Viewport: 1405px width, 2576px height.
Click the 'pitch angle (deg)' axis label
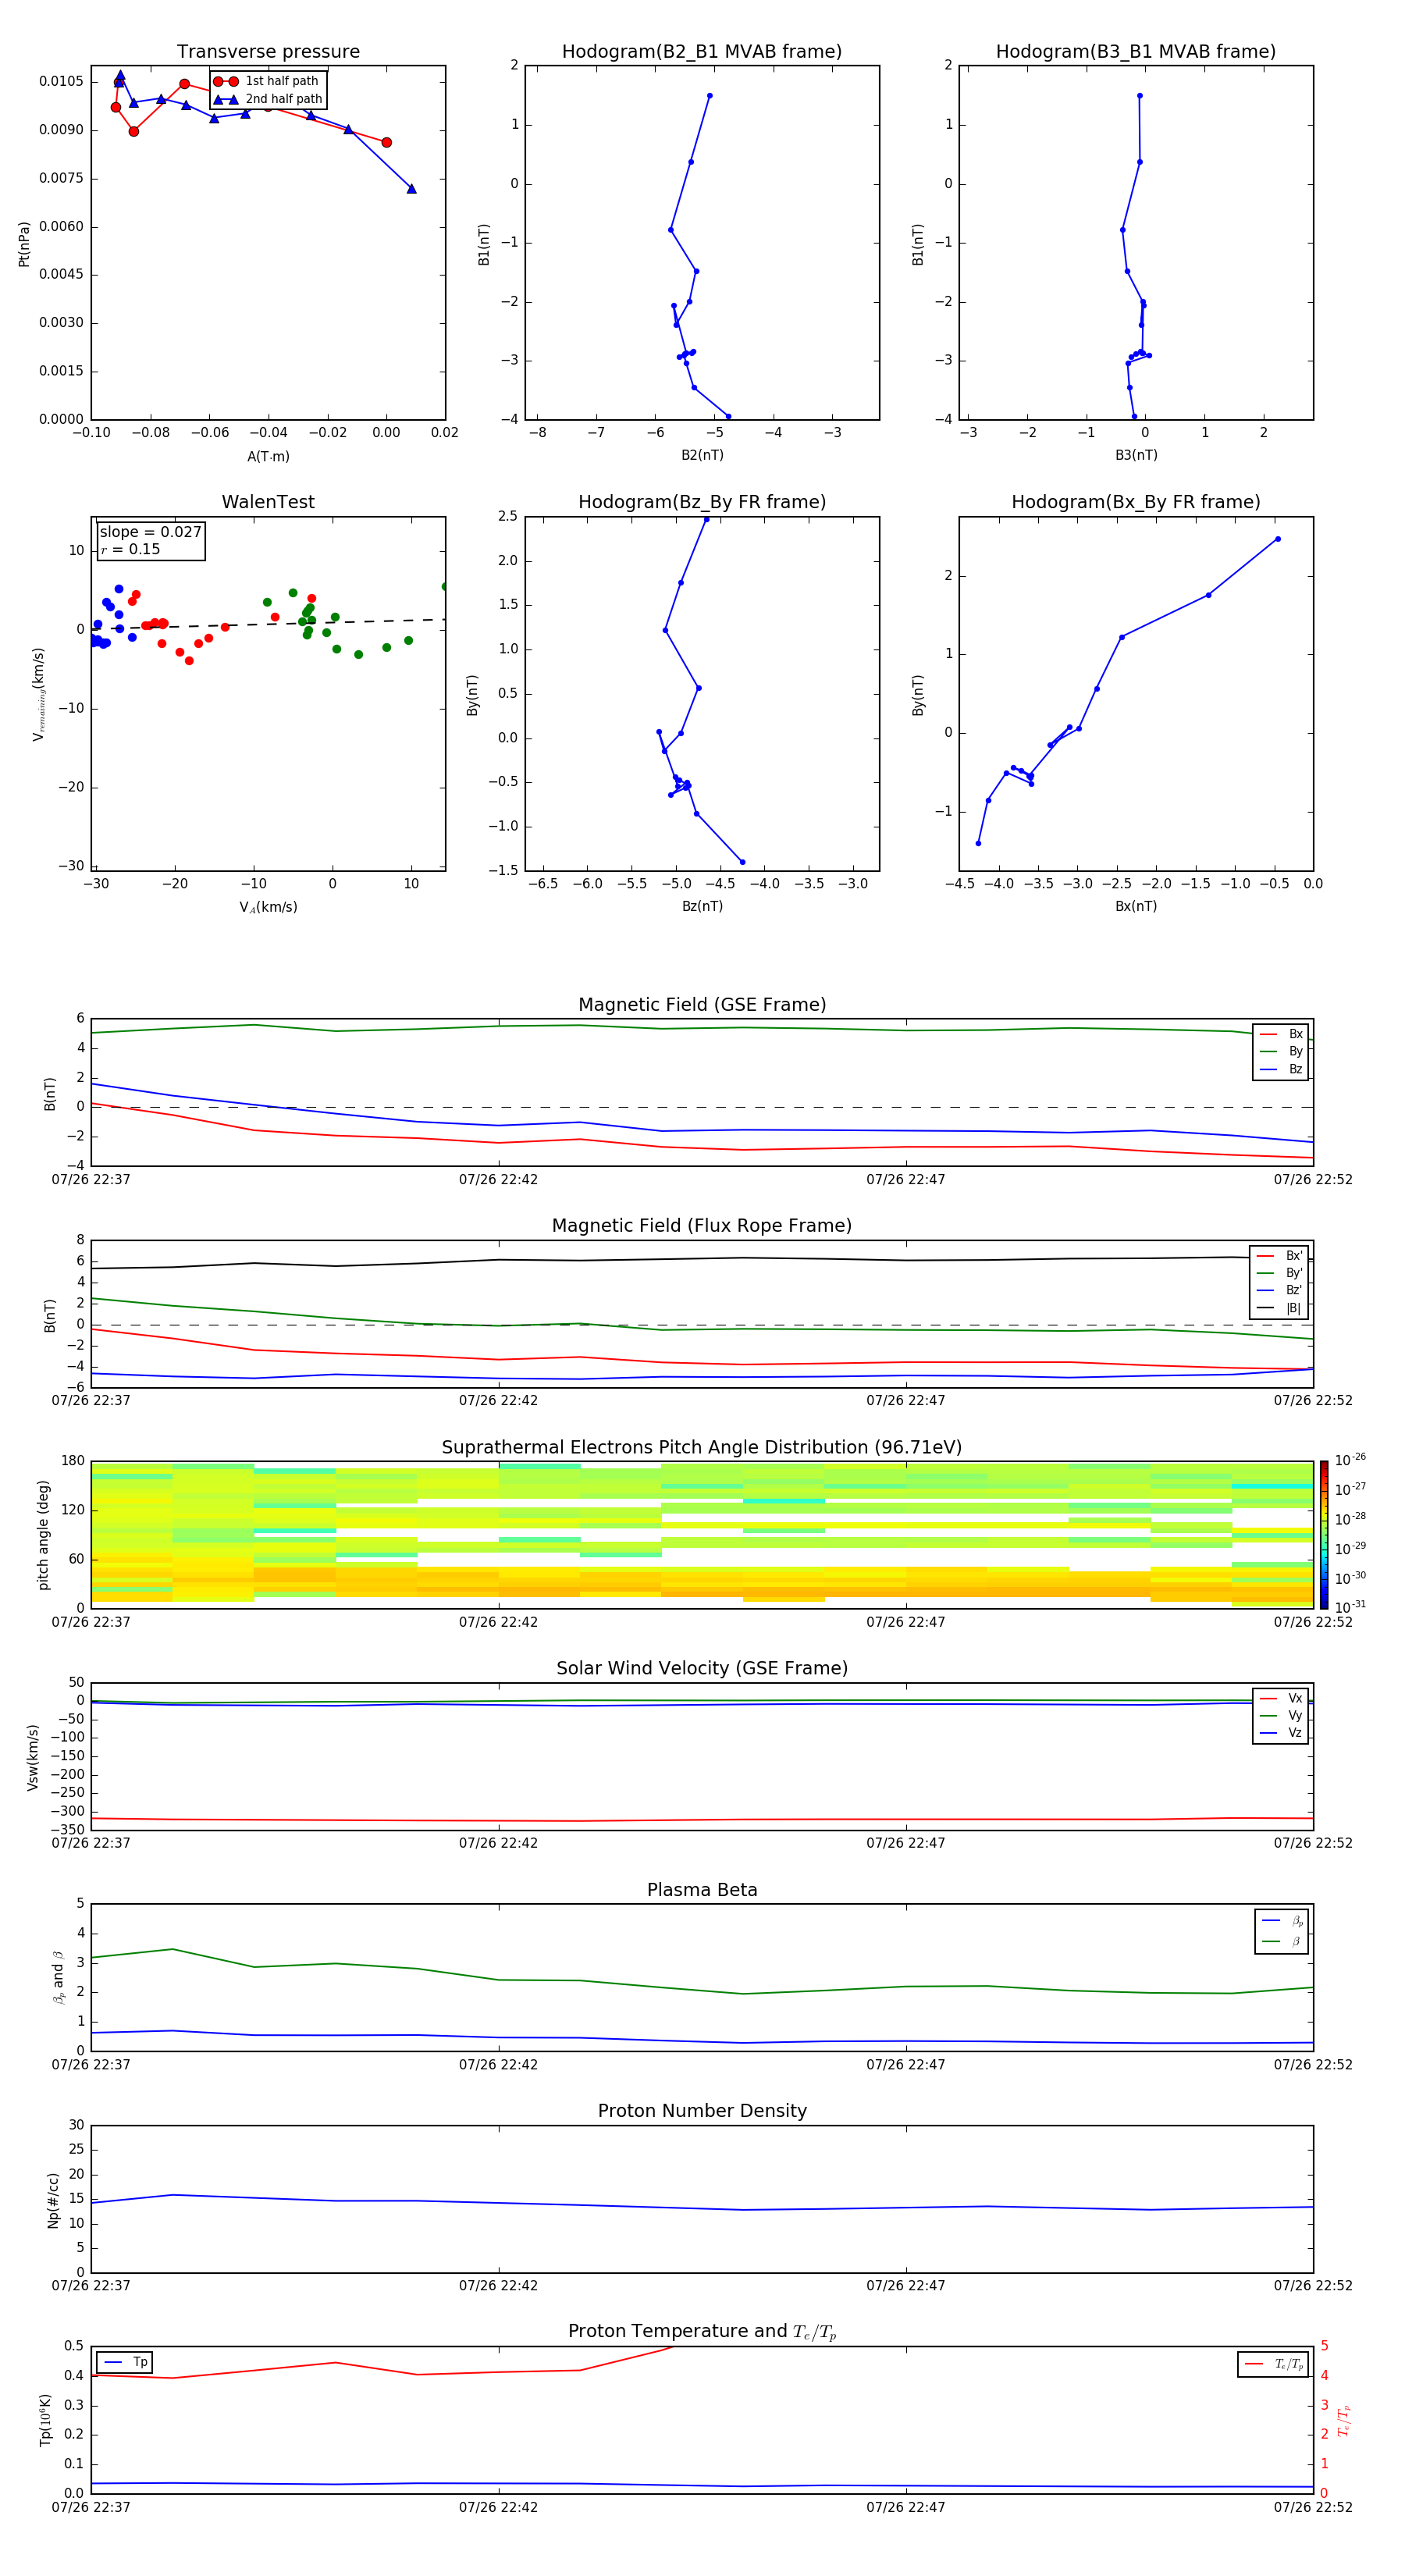[43, 1535]
